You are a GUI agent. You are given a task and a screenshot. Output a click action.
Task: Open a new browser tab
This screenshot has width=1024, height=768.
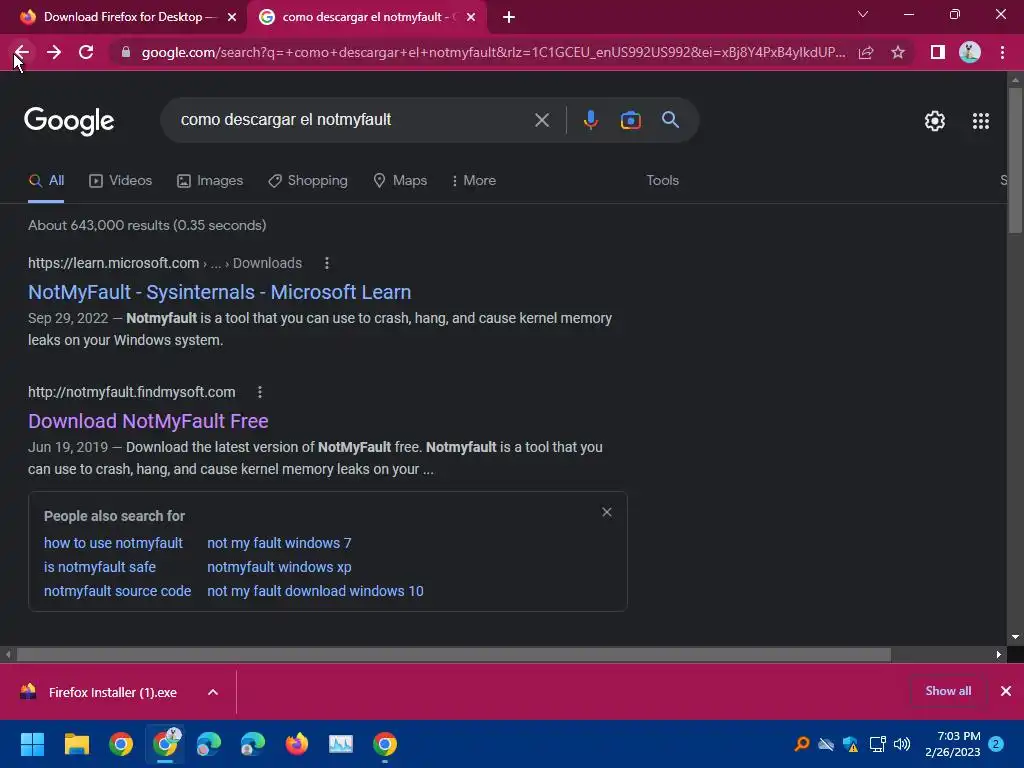[509, 17]
